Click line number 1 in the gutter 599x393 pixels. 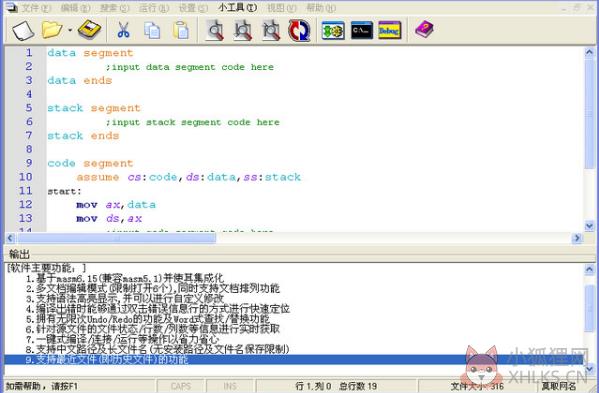(29, 52)
